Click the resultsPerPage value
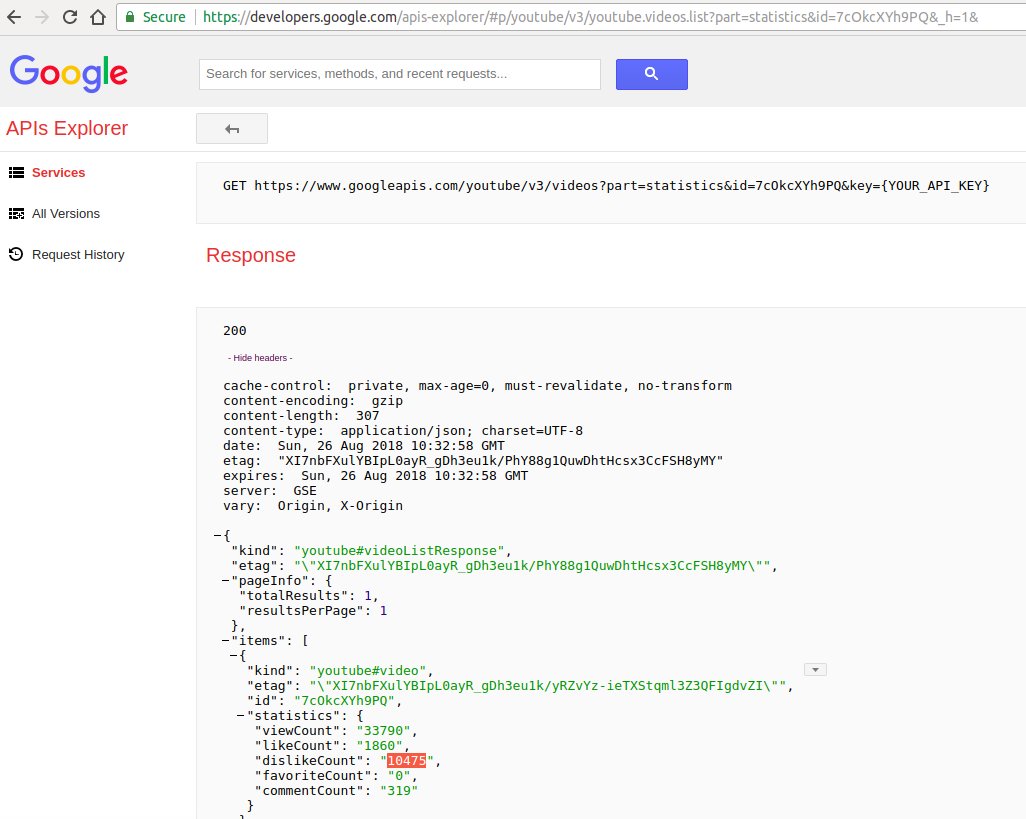 tap(383, 611)
